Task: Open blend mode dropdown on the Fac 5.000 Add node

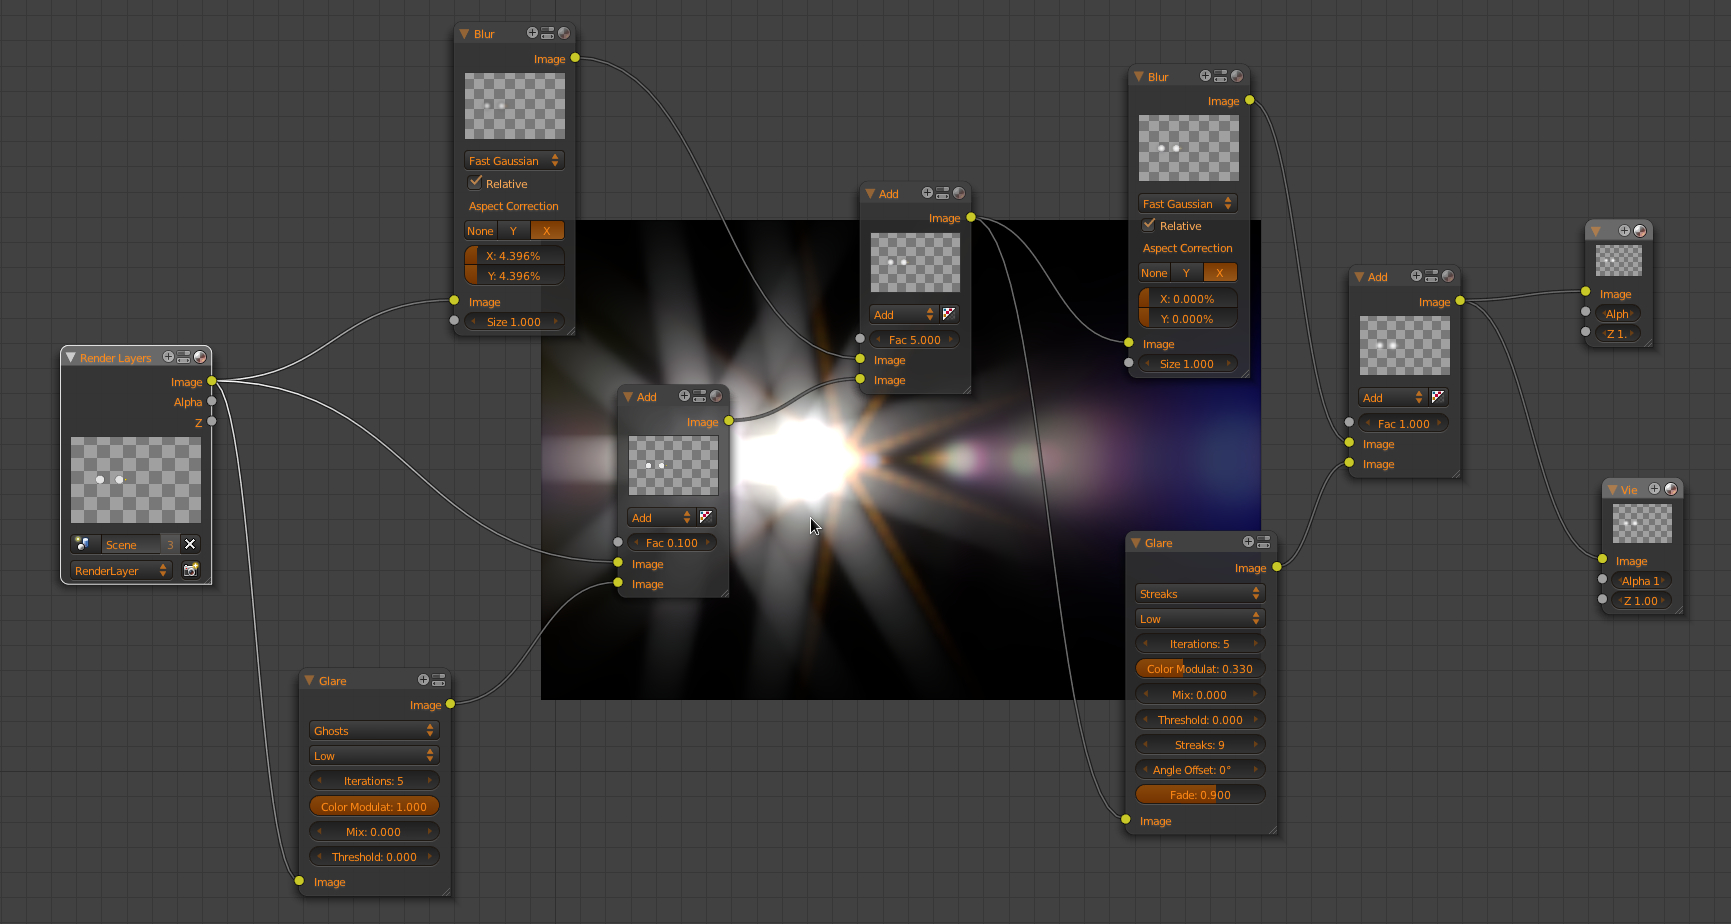Action: pyautogui.click(x=903, y=314)
